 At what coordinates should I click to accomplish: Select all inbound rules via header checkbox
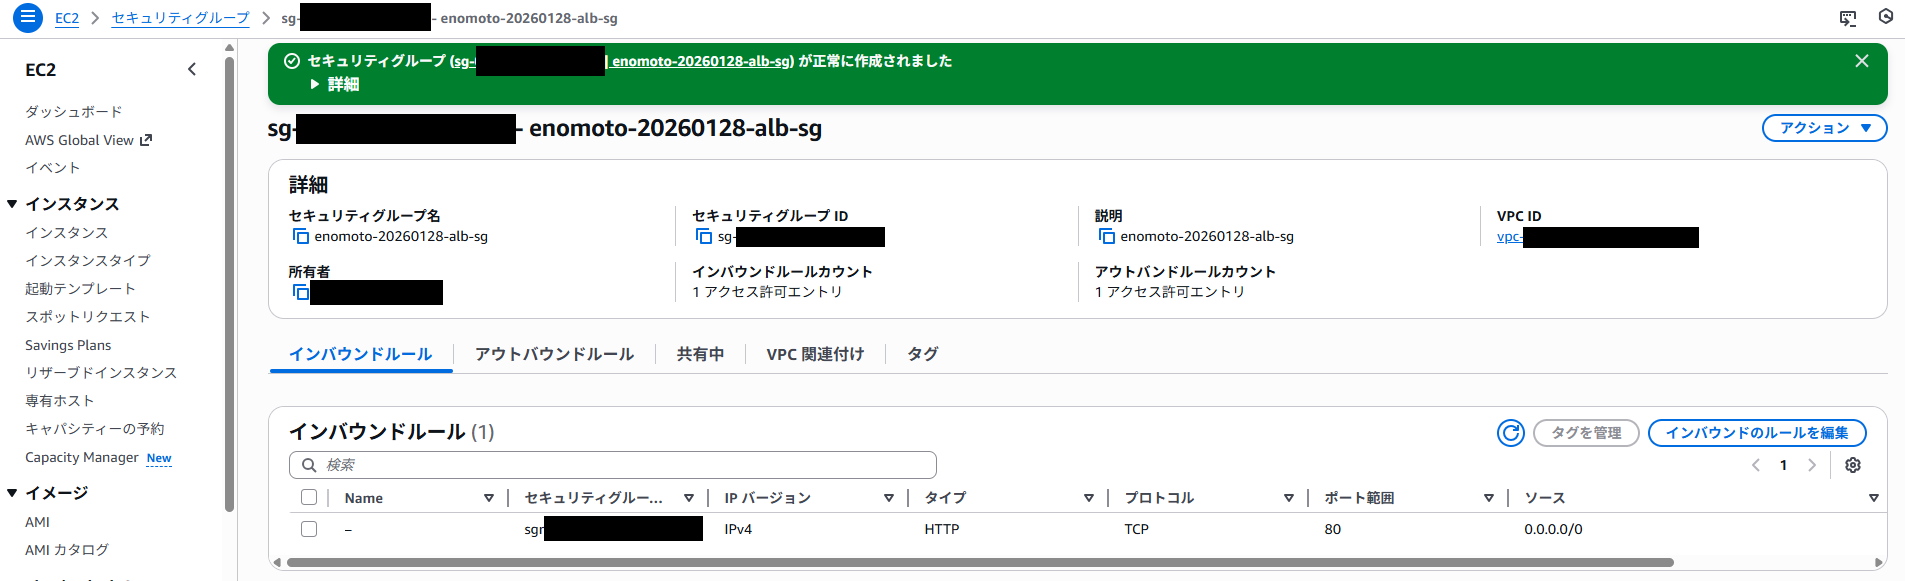[x=309, y=497]
